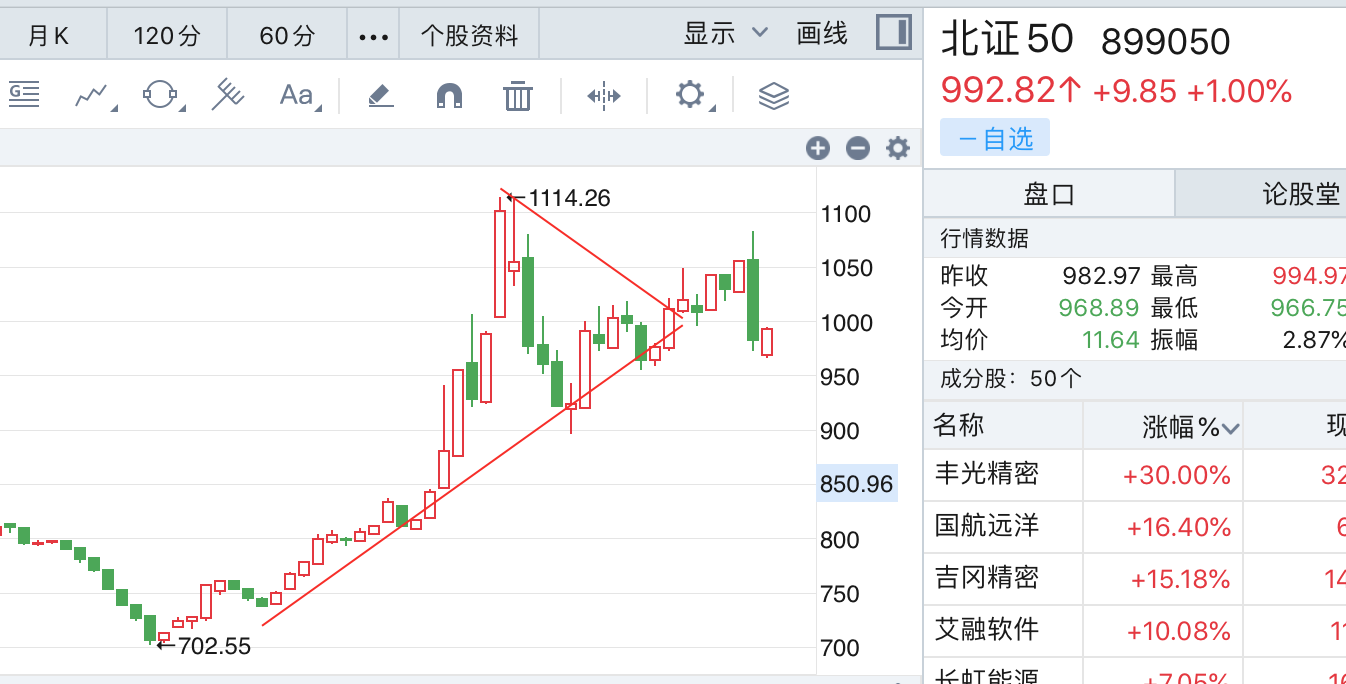This screenshot has width=1346, height=684.
Task: Select the Aa text annotation tool
Action: pyautogui.click(x=297, y=96)
